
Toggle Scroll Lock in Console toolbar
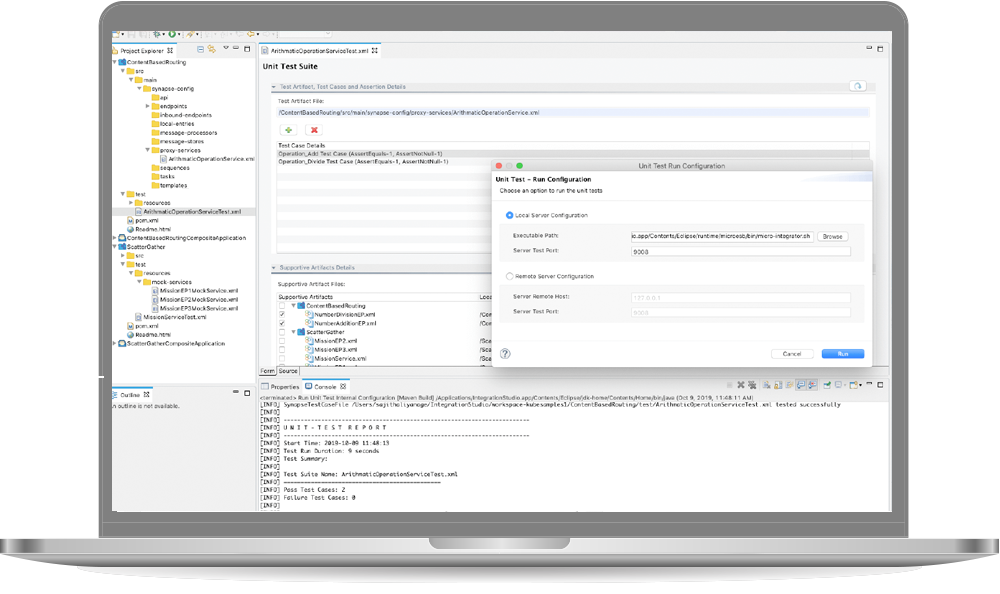pos(778,385)
